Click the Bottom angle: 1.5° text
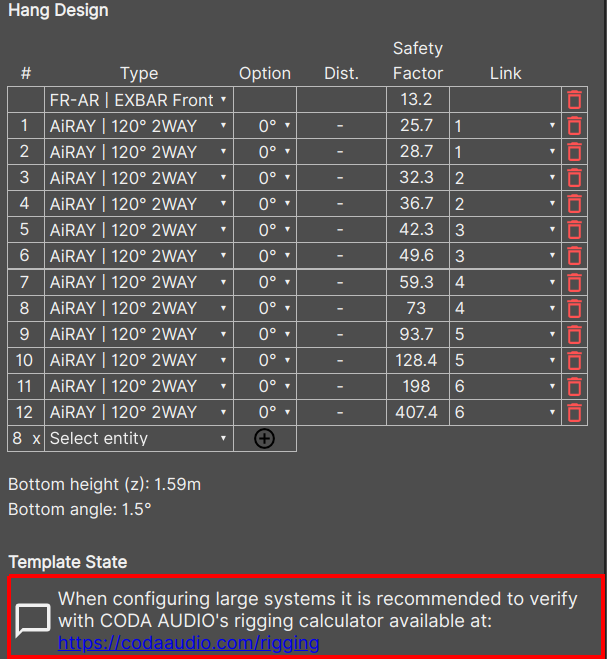This screenshot has height=659, width=607. [79, 509]
